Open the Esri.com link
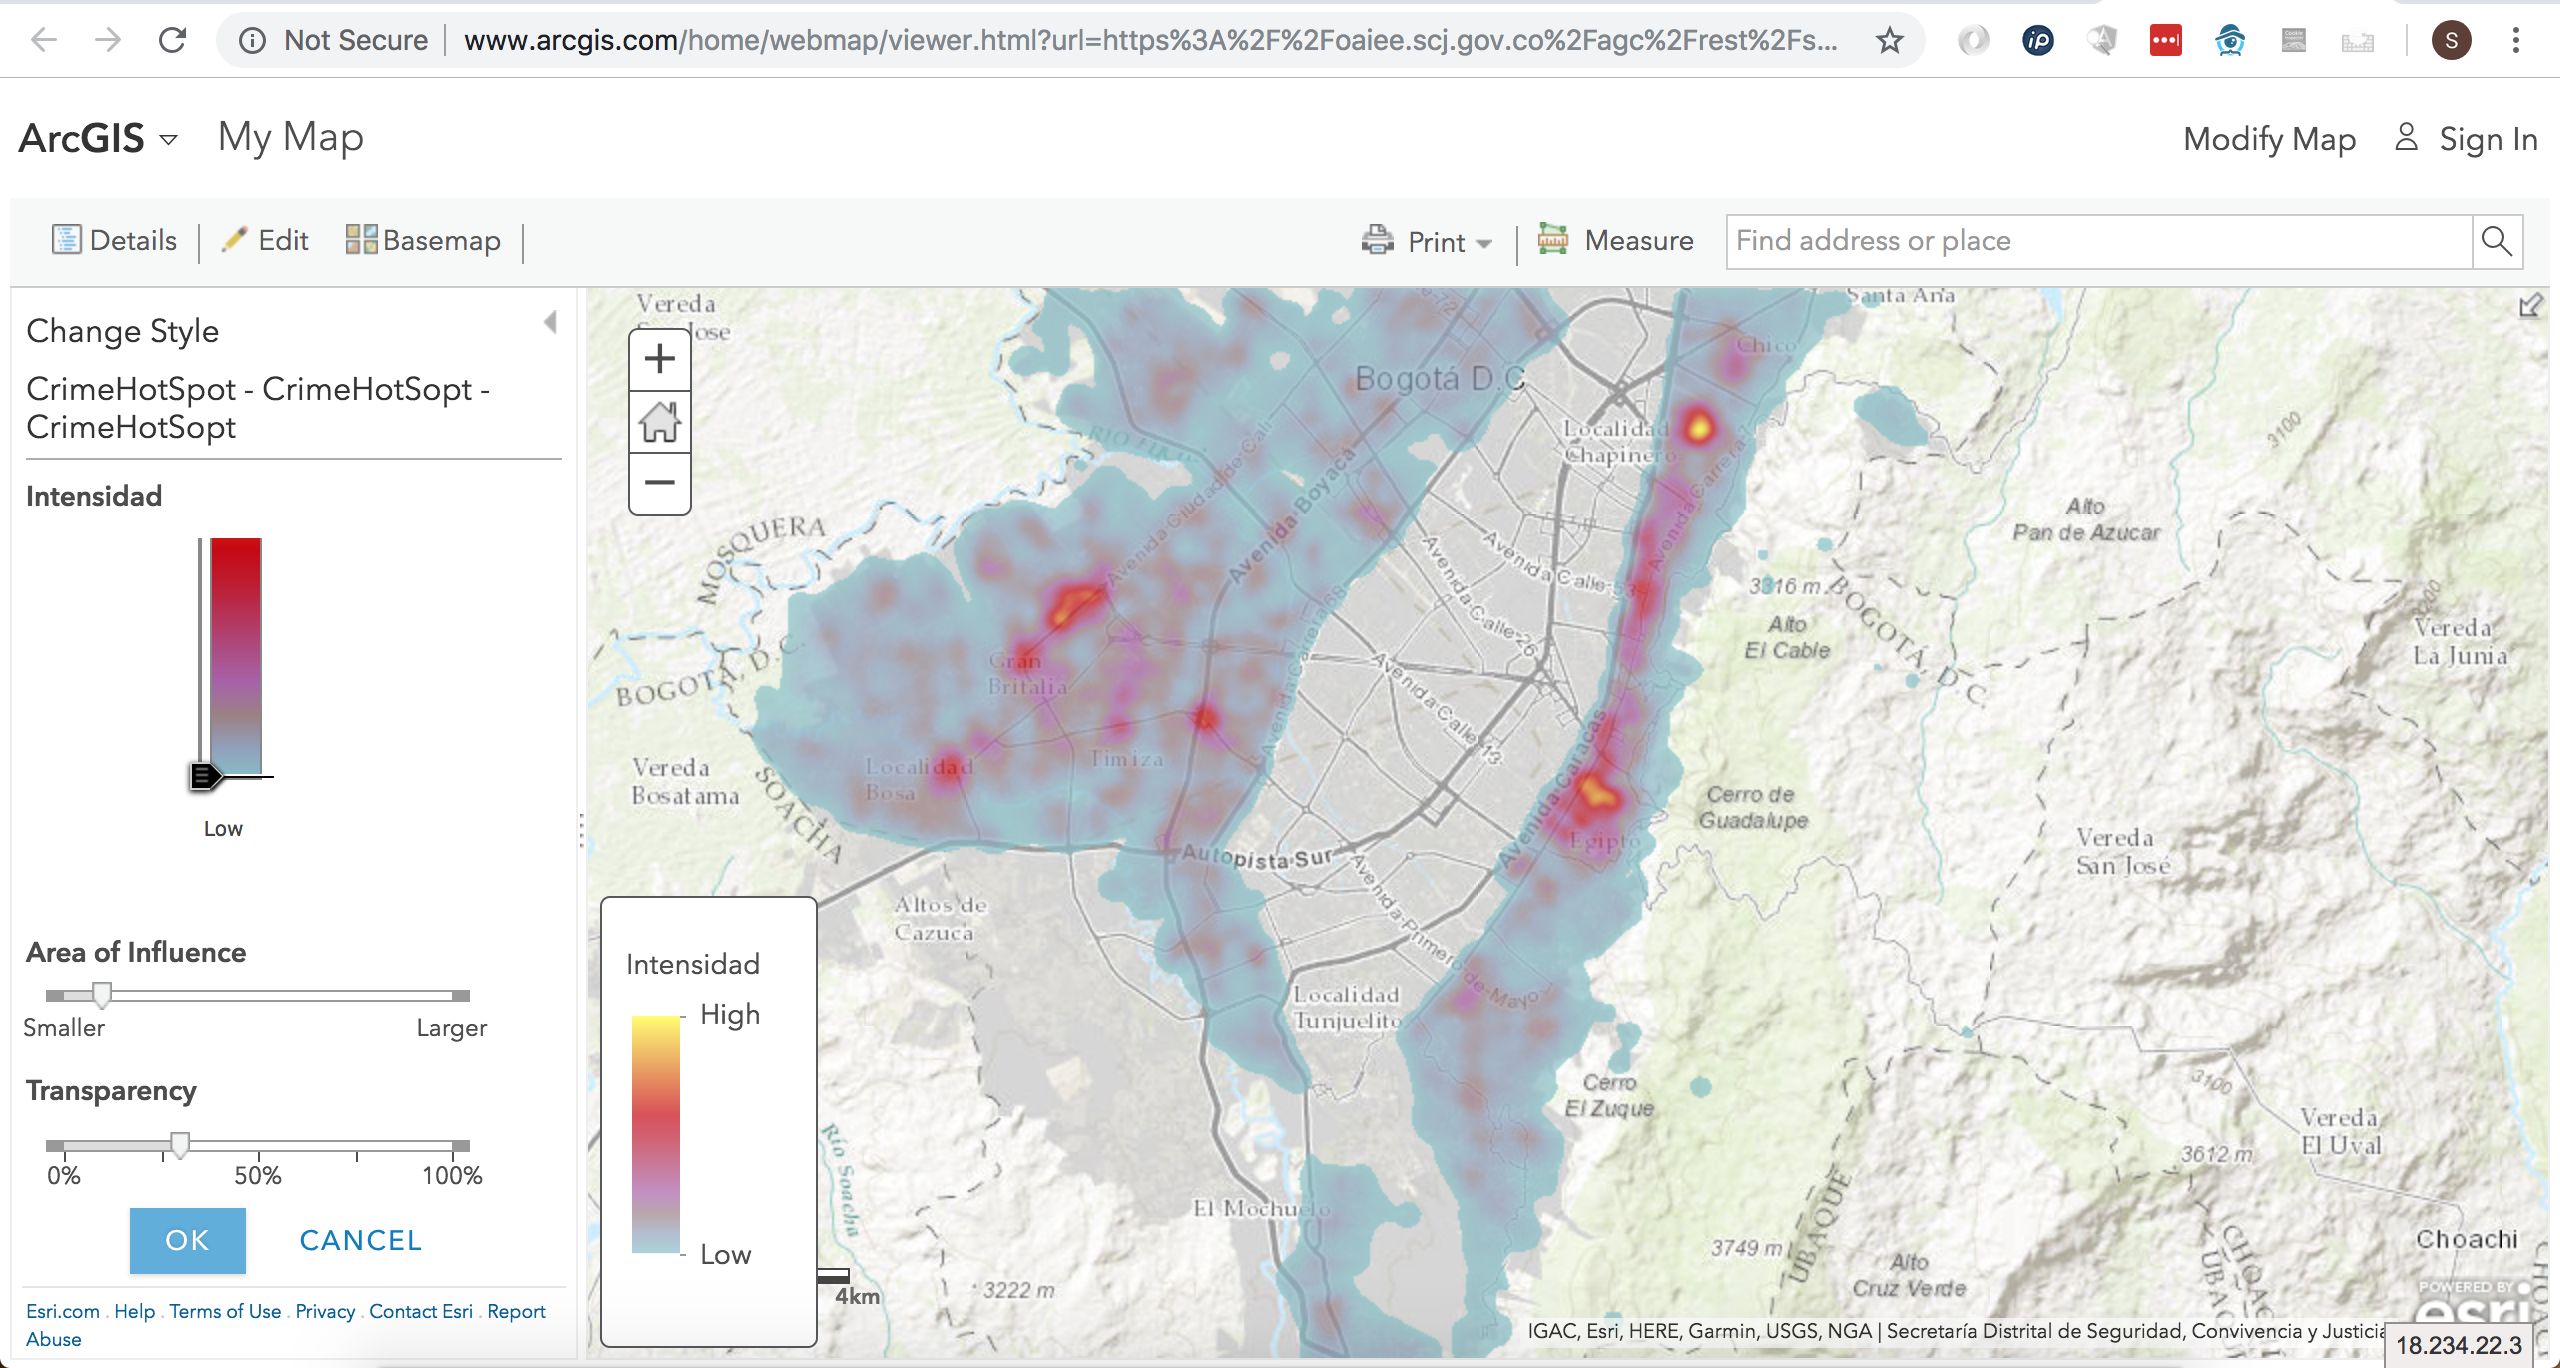The image size is (2560, 1368). pyautogui.click(x=63, y=1311)
